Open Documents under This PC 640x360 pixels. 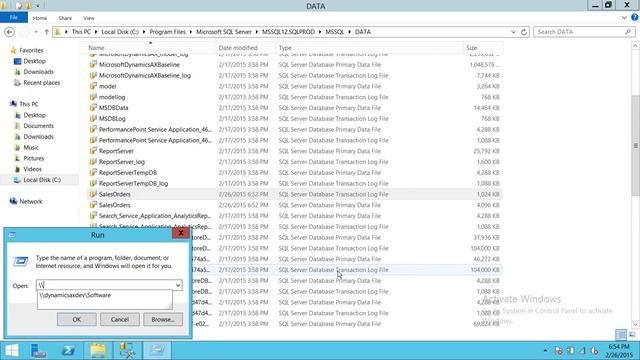(x=38, y=126)
